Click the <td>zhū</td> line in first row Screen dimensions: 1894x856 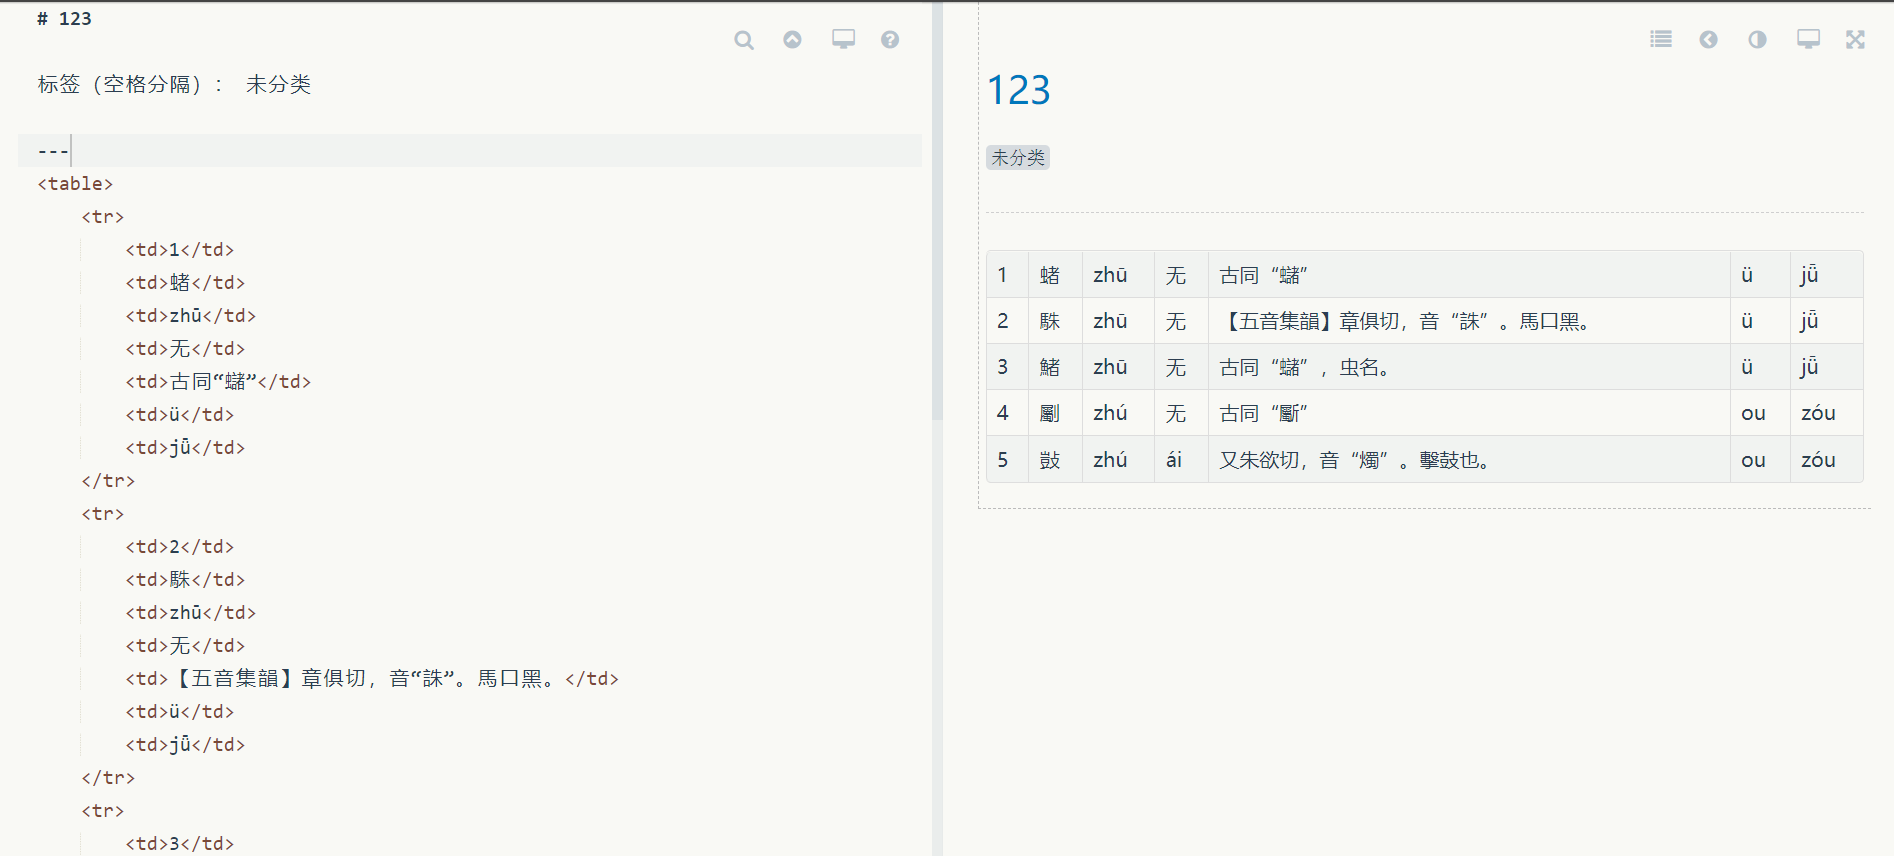click(x=190, y=316)
